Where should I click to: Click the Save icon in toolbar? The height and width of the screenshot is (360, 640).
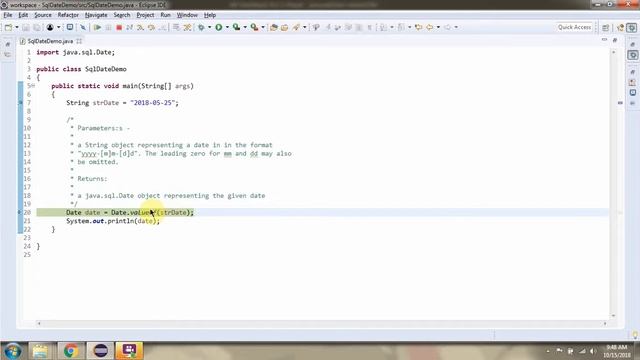pyautogui.click(x=26, y=27)
